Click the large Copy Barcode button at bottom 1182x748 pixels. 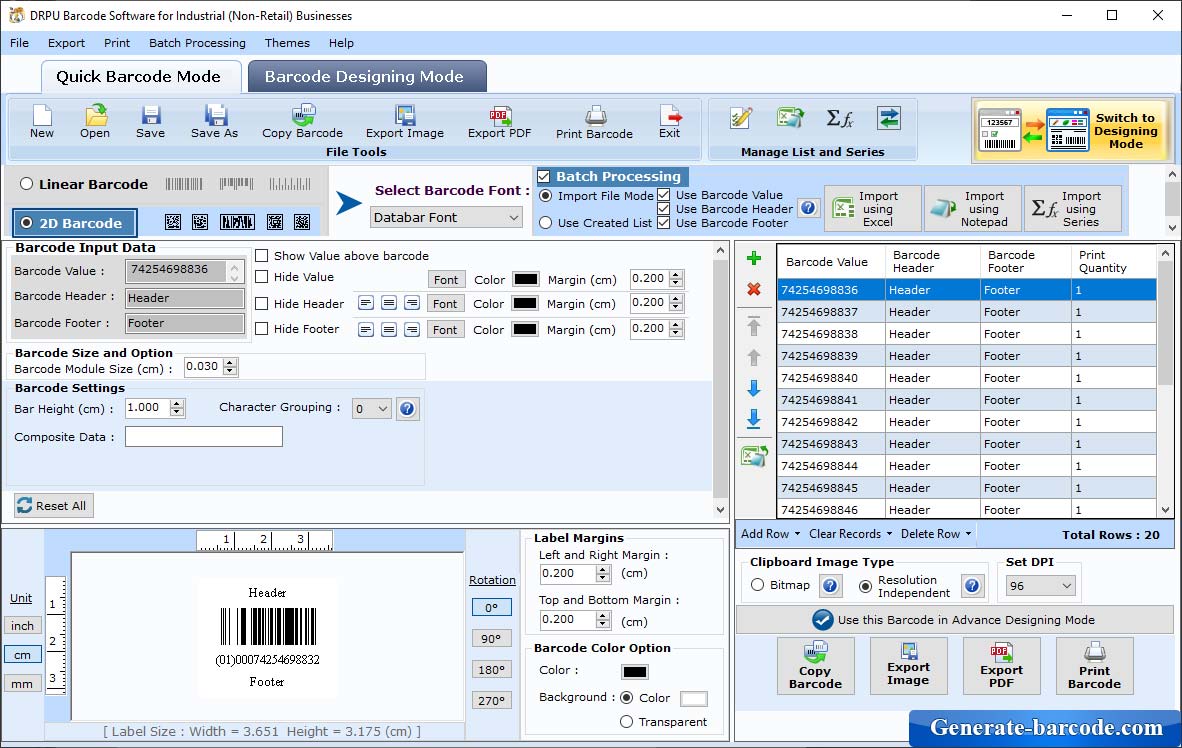(x=816, y=666)
